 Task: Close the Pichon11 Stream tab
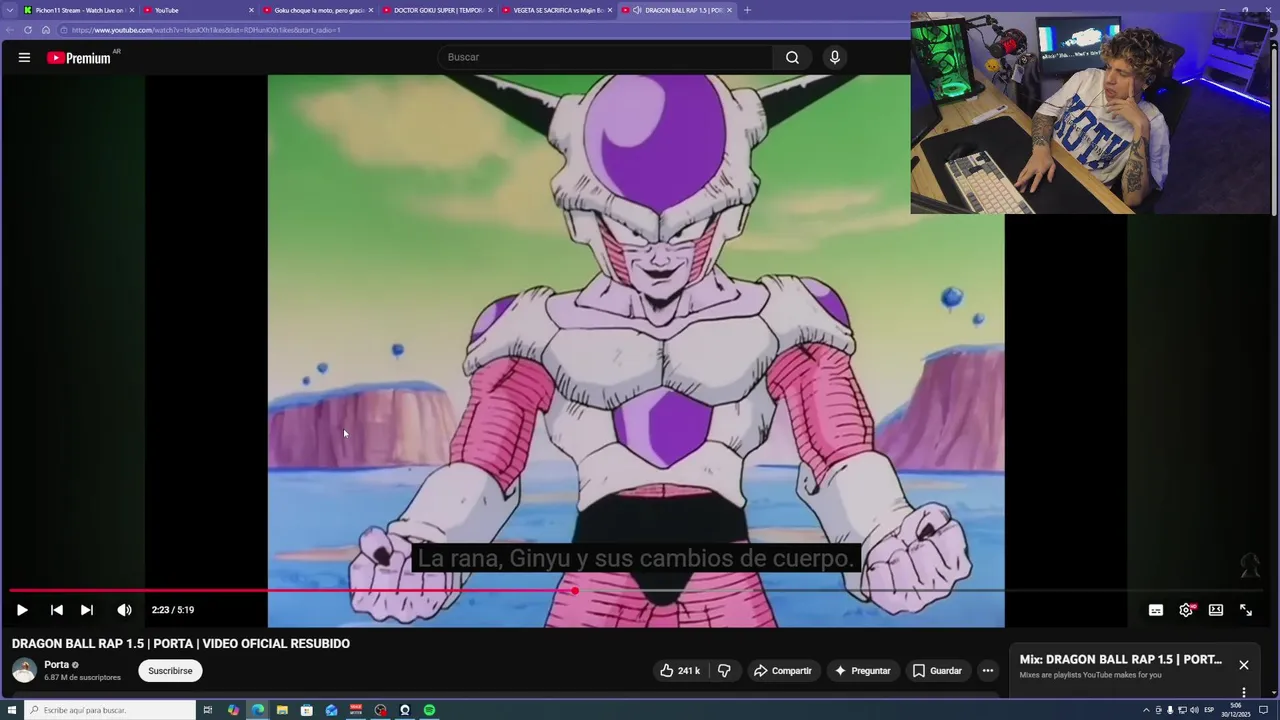coord(131,10)
